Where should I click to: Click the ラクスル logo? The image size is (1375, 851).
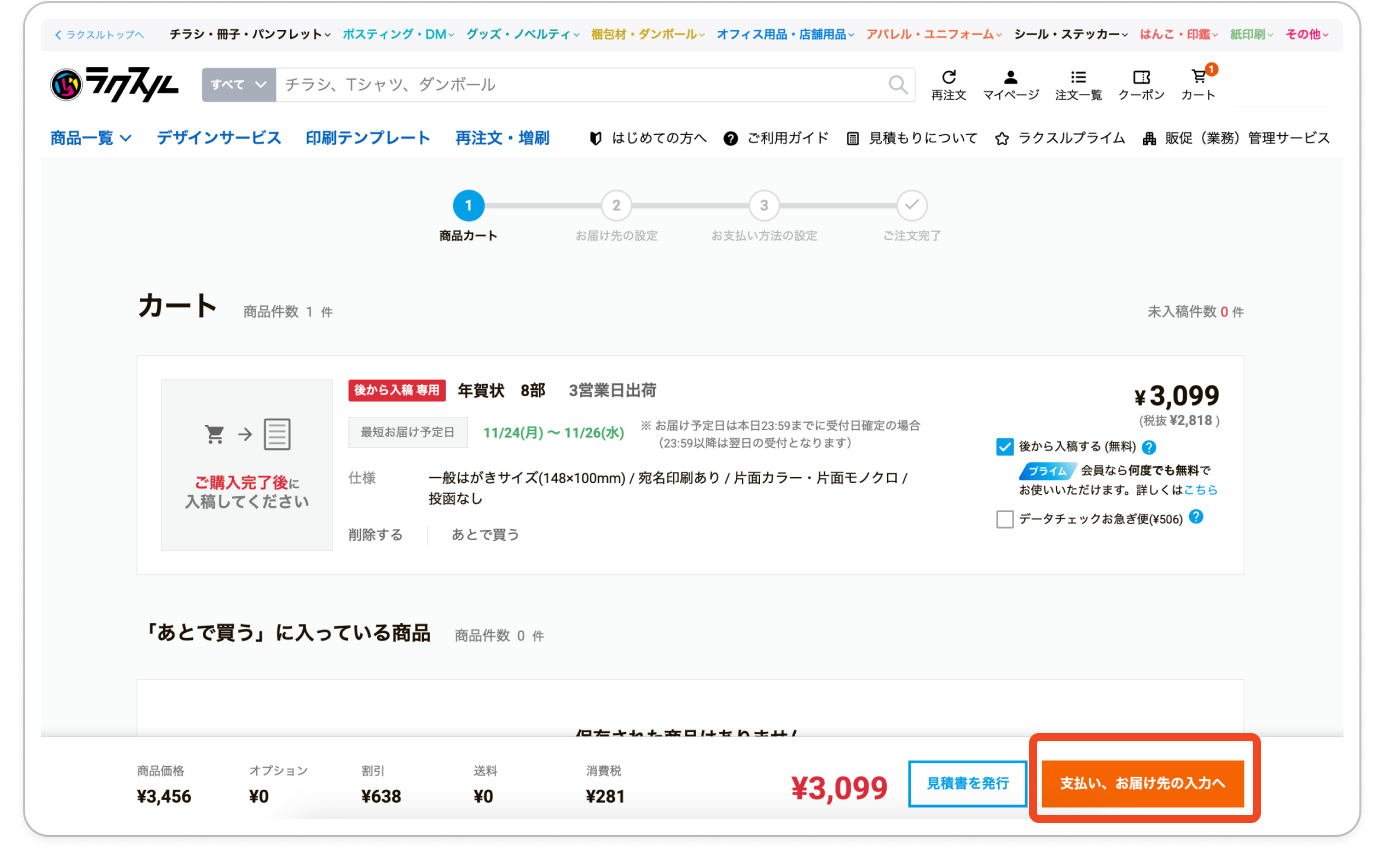click(115, 85)
